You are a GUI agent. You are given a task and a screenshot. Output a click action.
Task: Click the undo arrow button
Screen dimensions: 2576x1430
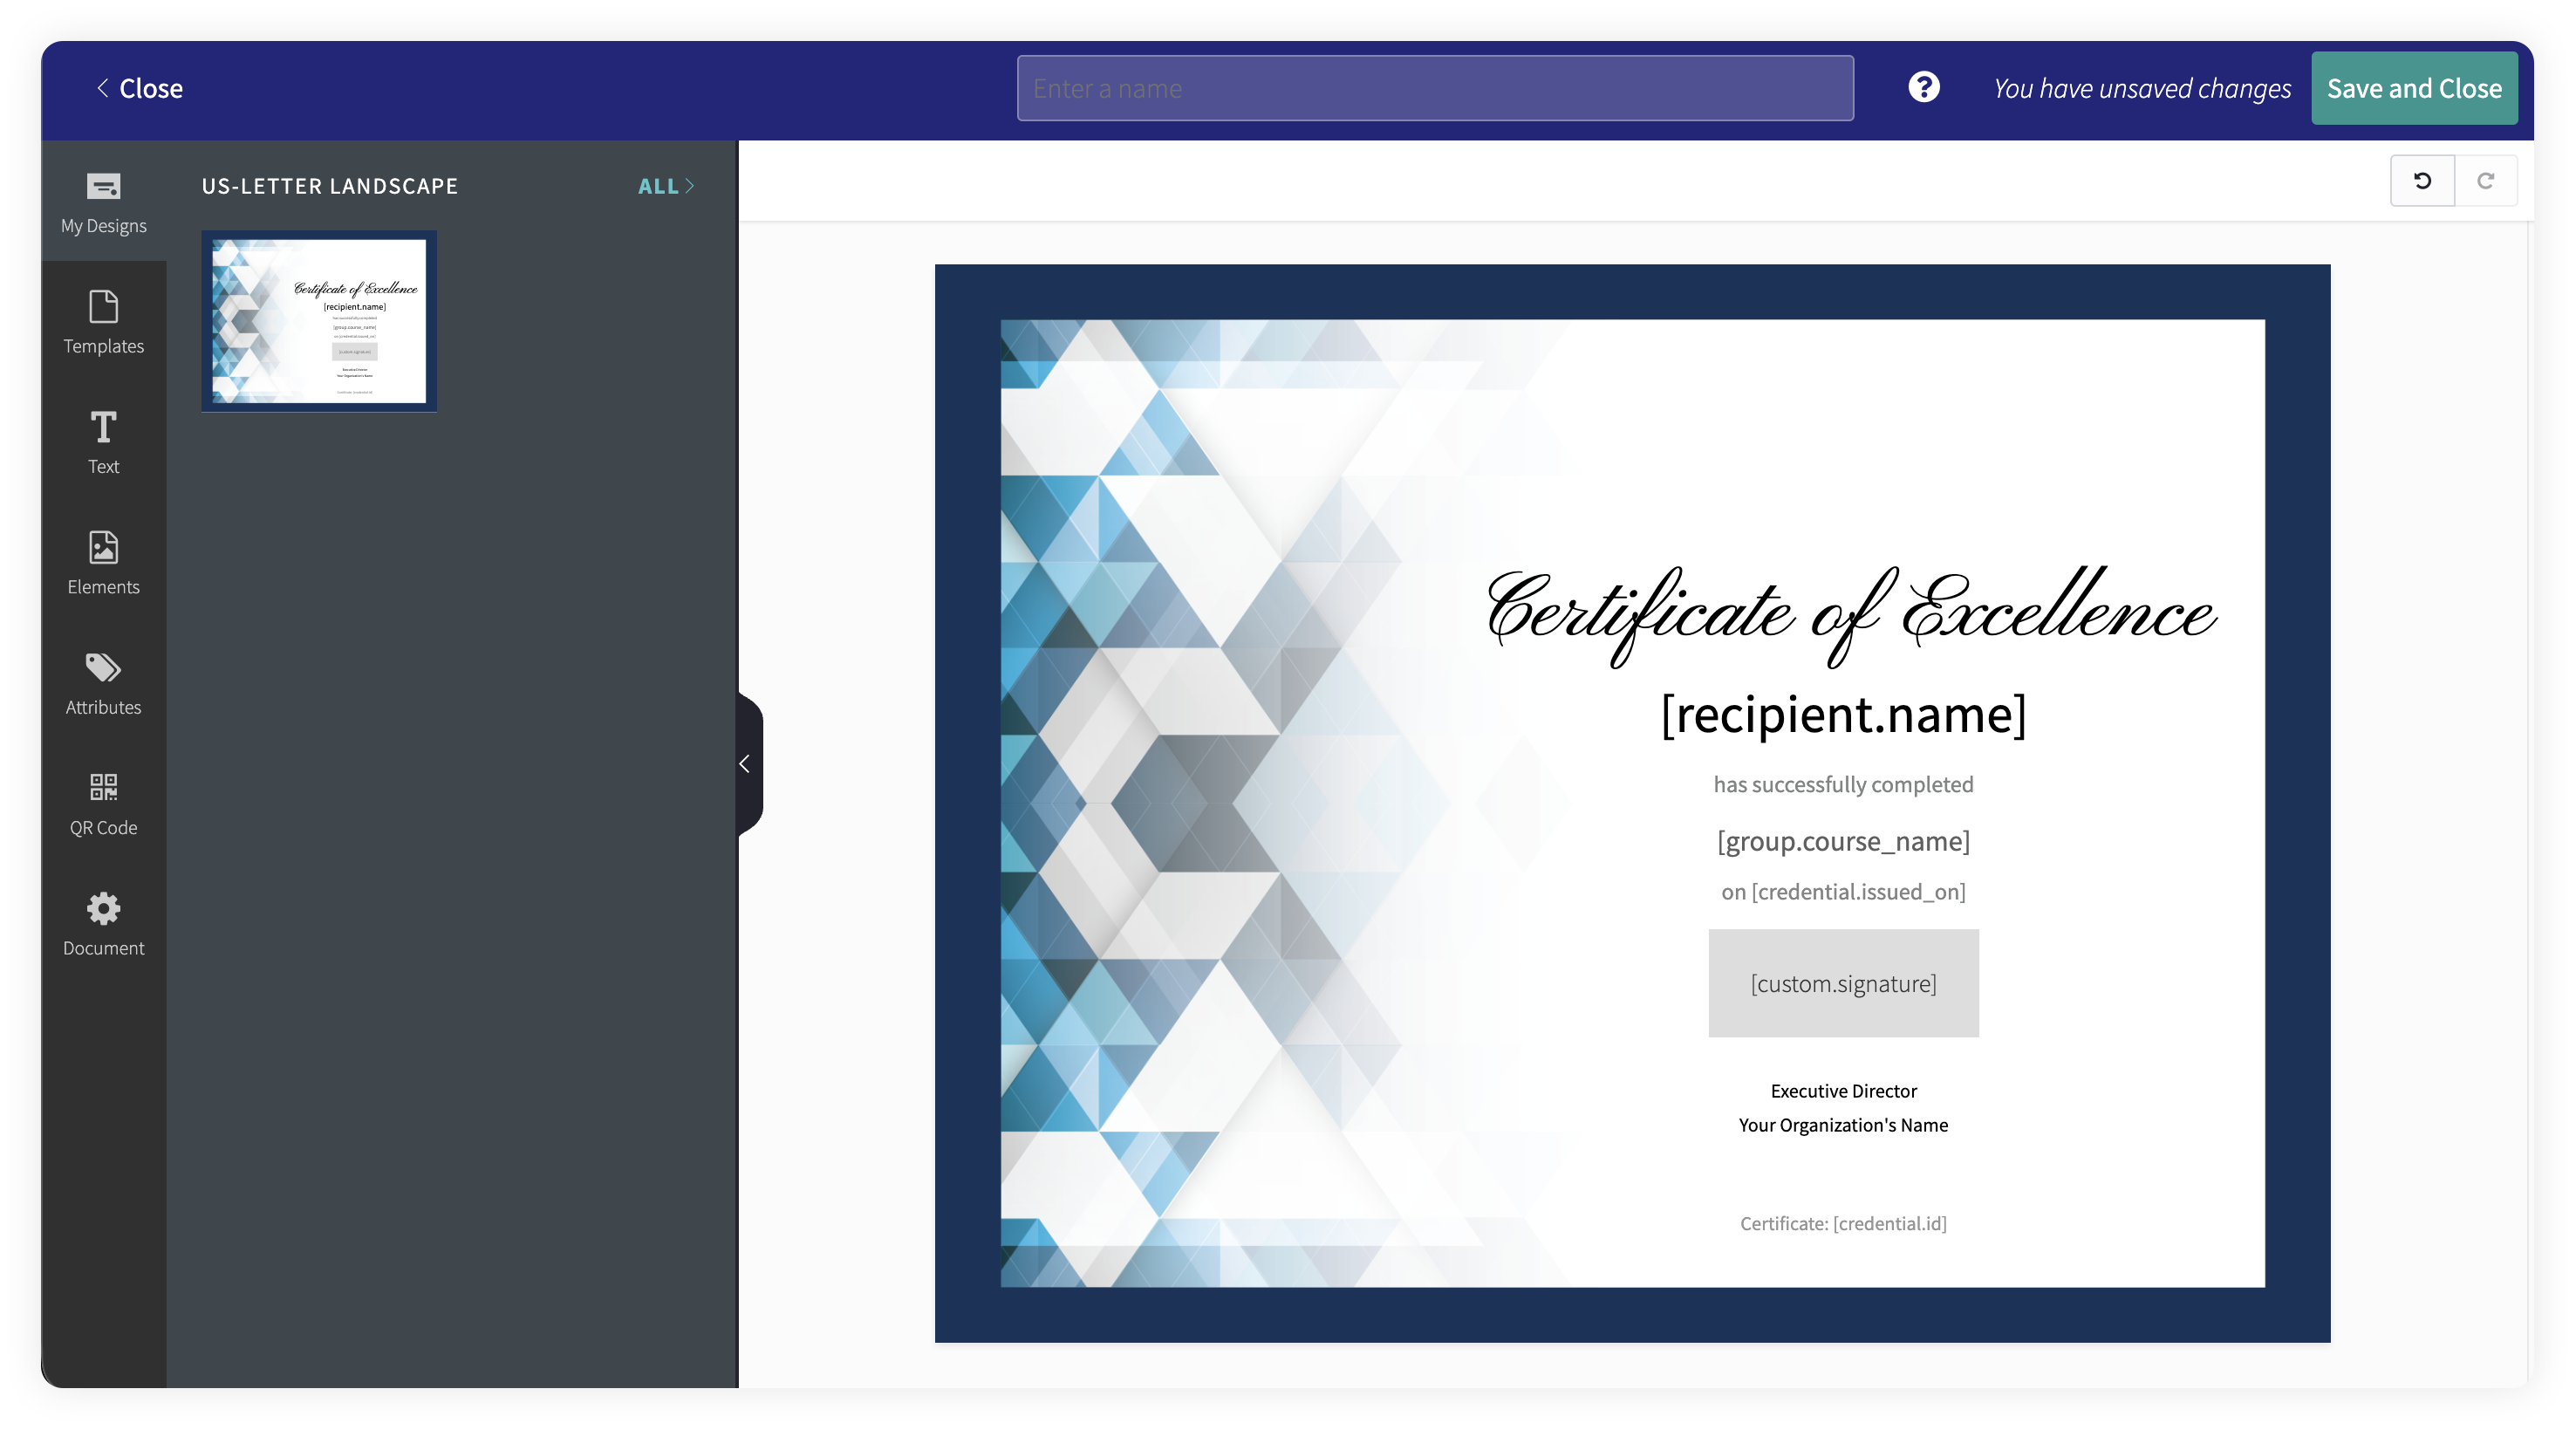(x=2422, y=181)
